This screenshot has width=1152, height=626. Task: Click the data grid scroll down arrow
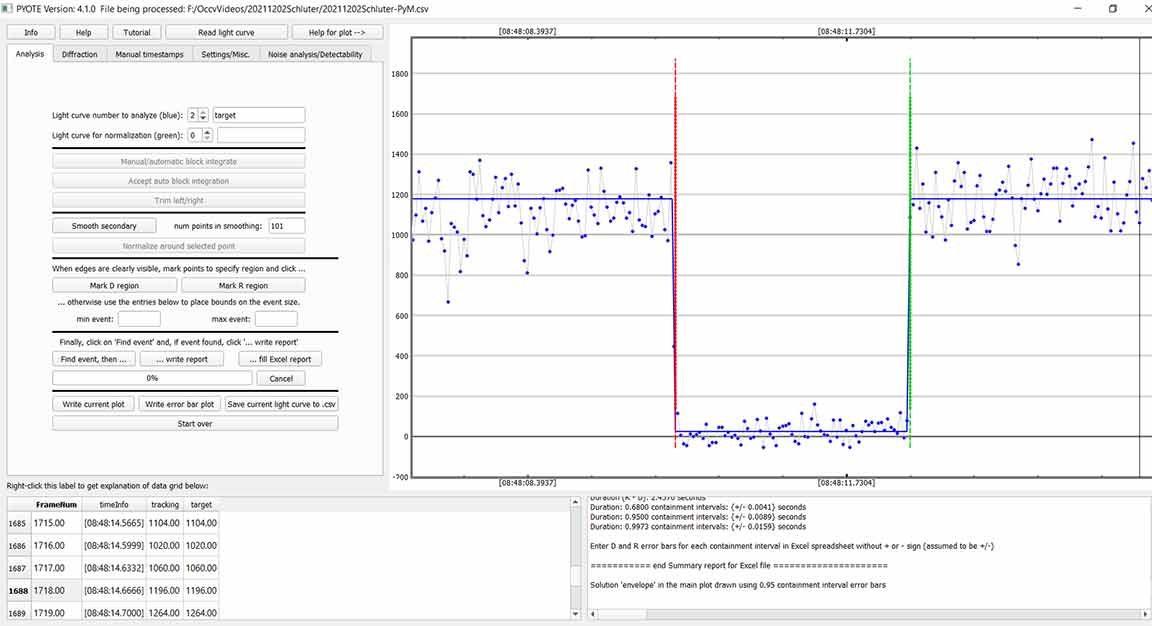click(x=575, y=614)
